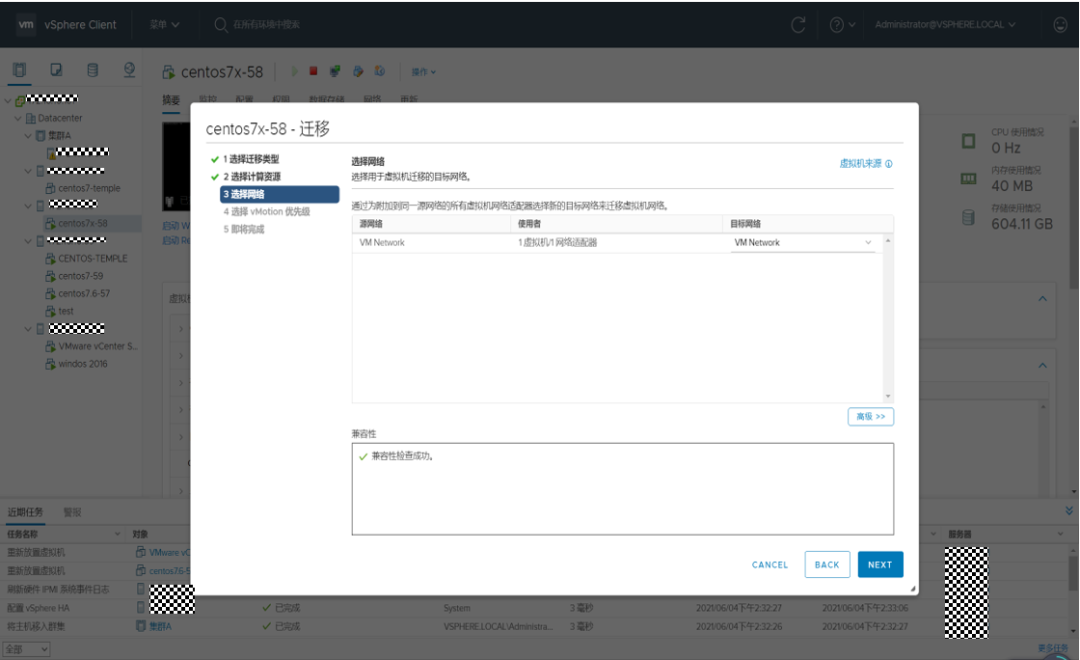The height and width of the screenshot is (660, 1080).
Task: Click the BACK button in migrate wizard
Action: pos(827,564)
